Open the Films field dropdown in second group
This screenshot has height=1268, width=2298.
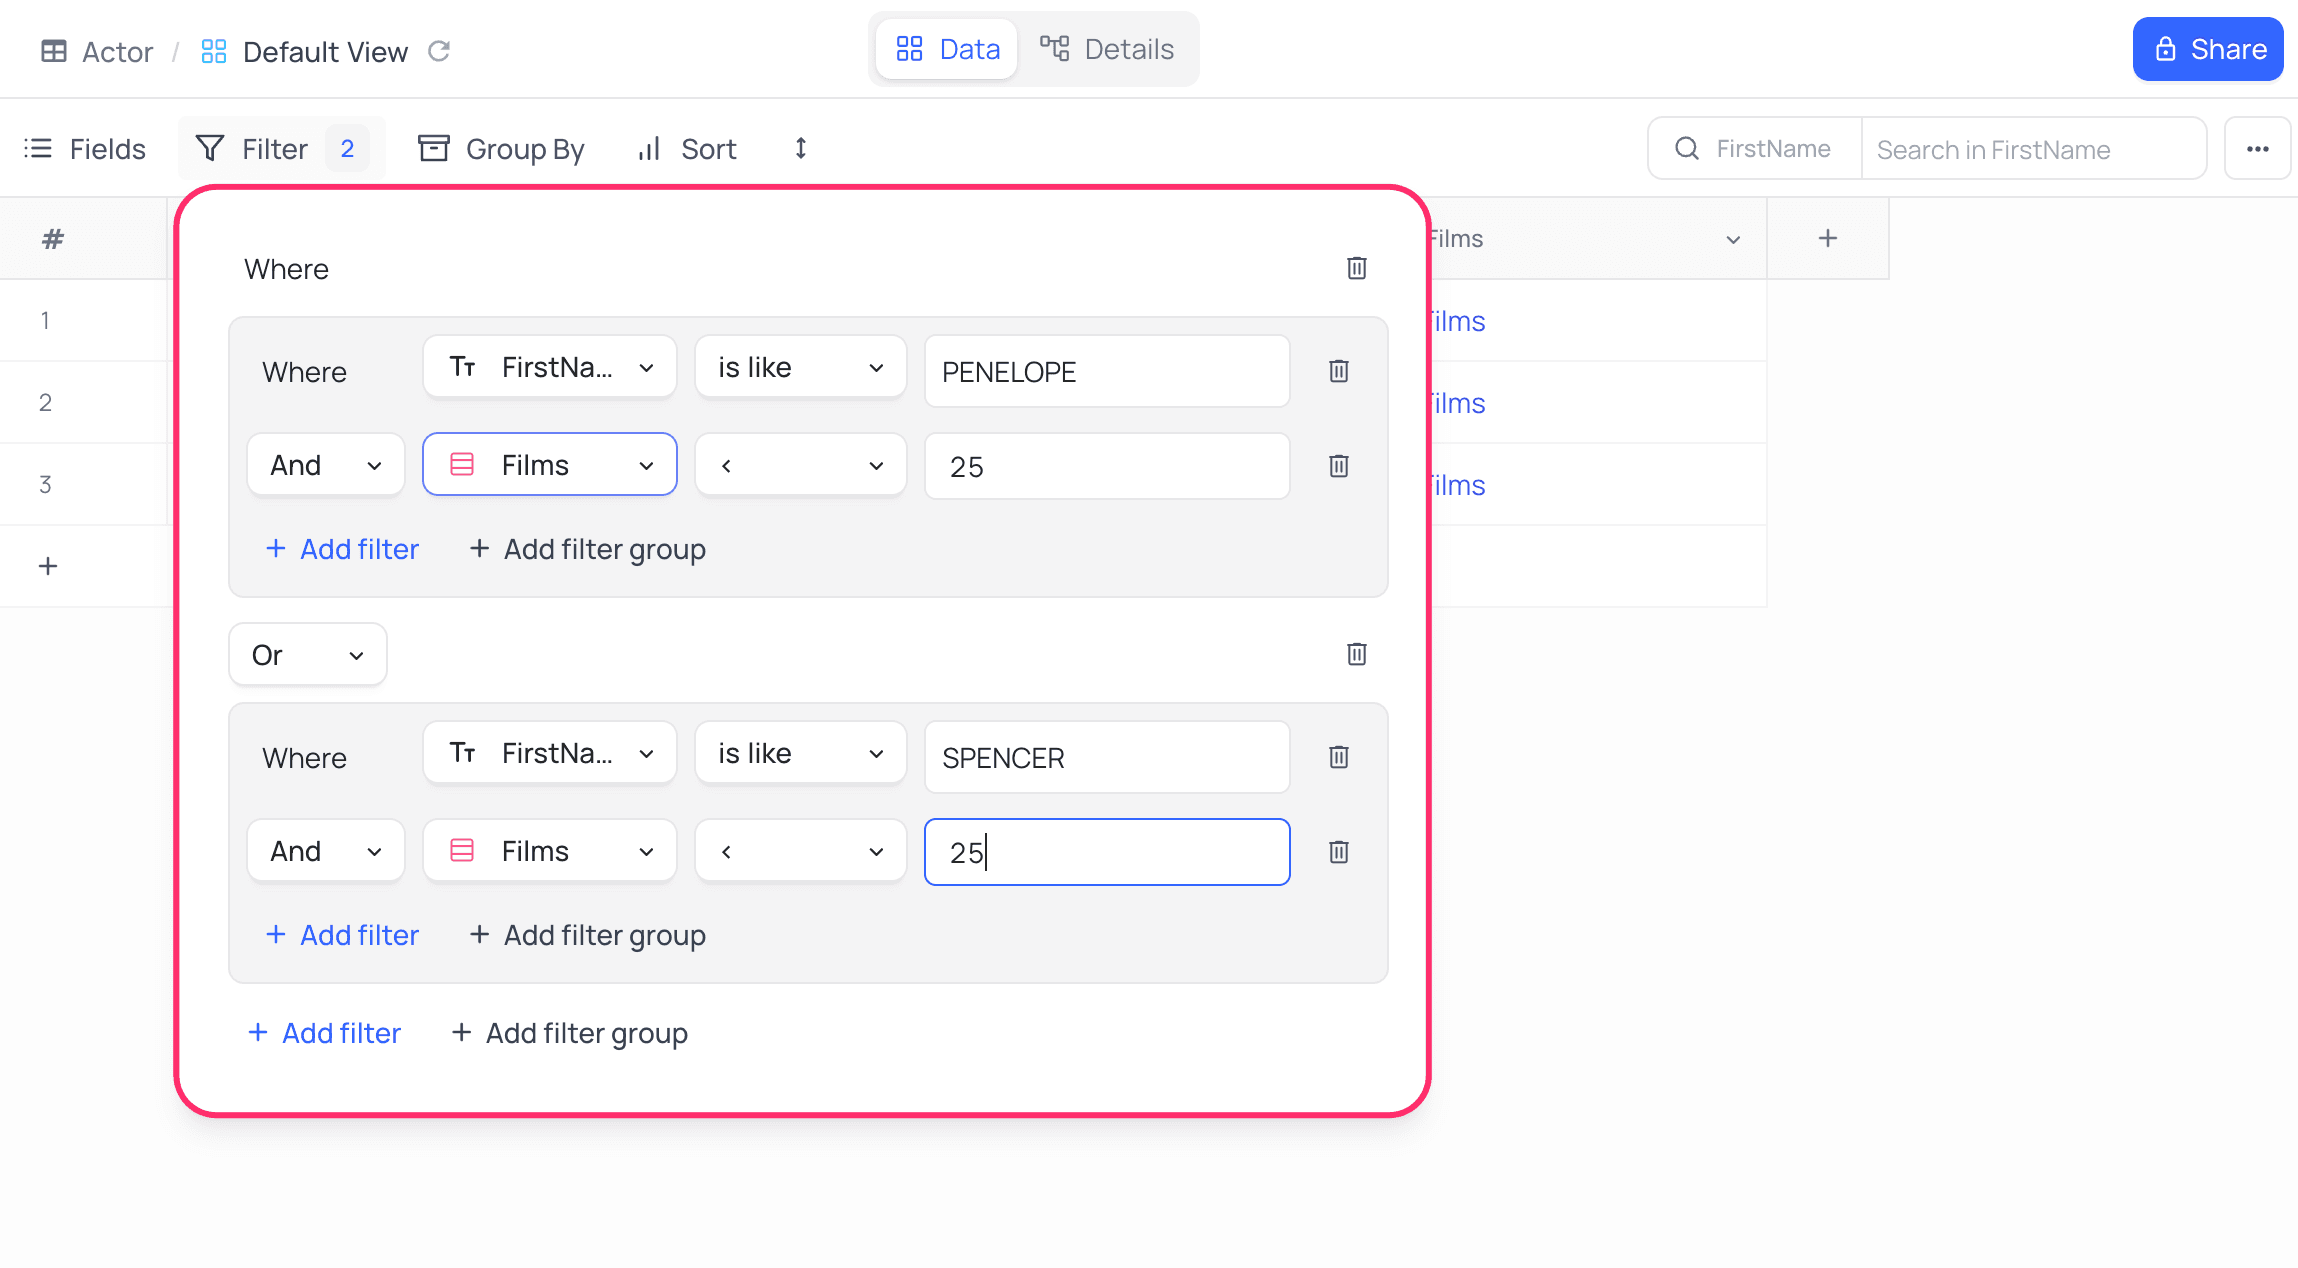549,850
